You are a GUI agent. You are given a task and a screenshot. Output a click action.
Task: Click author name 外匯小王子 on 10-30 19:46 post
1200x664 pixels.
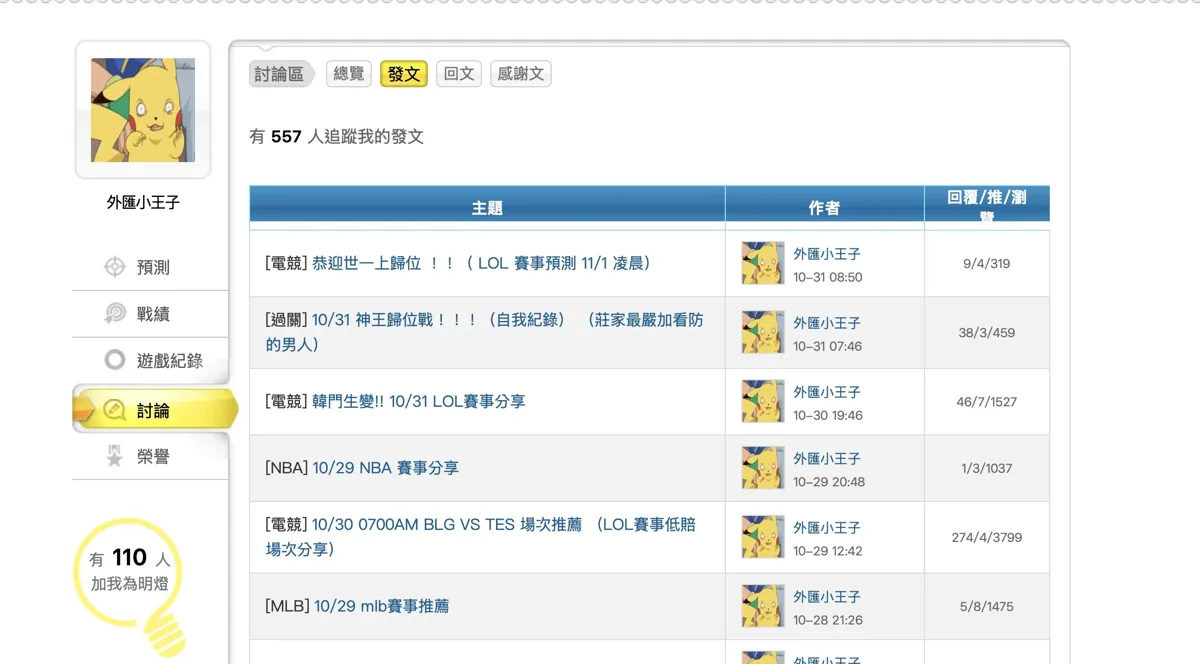(827, 392)
